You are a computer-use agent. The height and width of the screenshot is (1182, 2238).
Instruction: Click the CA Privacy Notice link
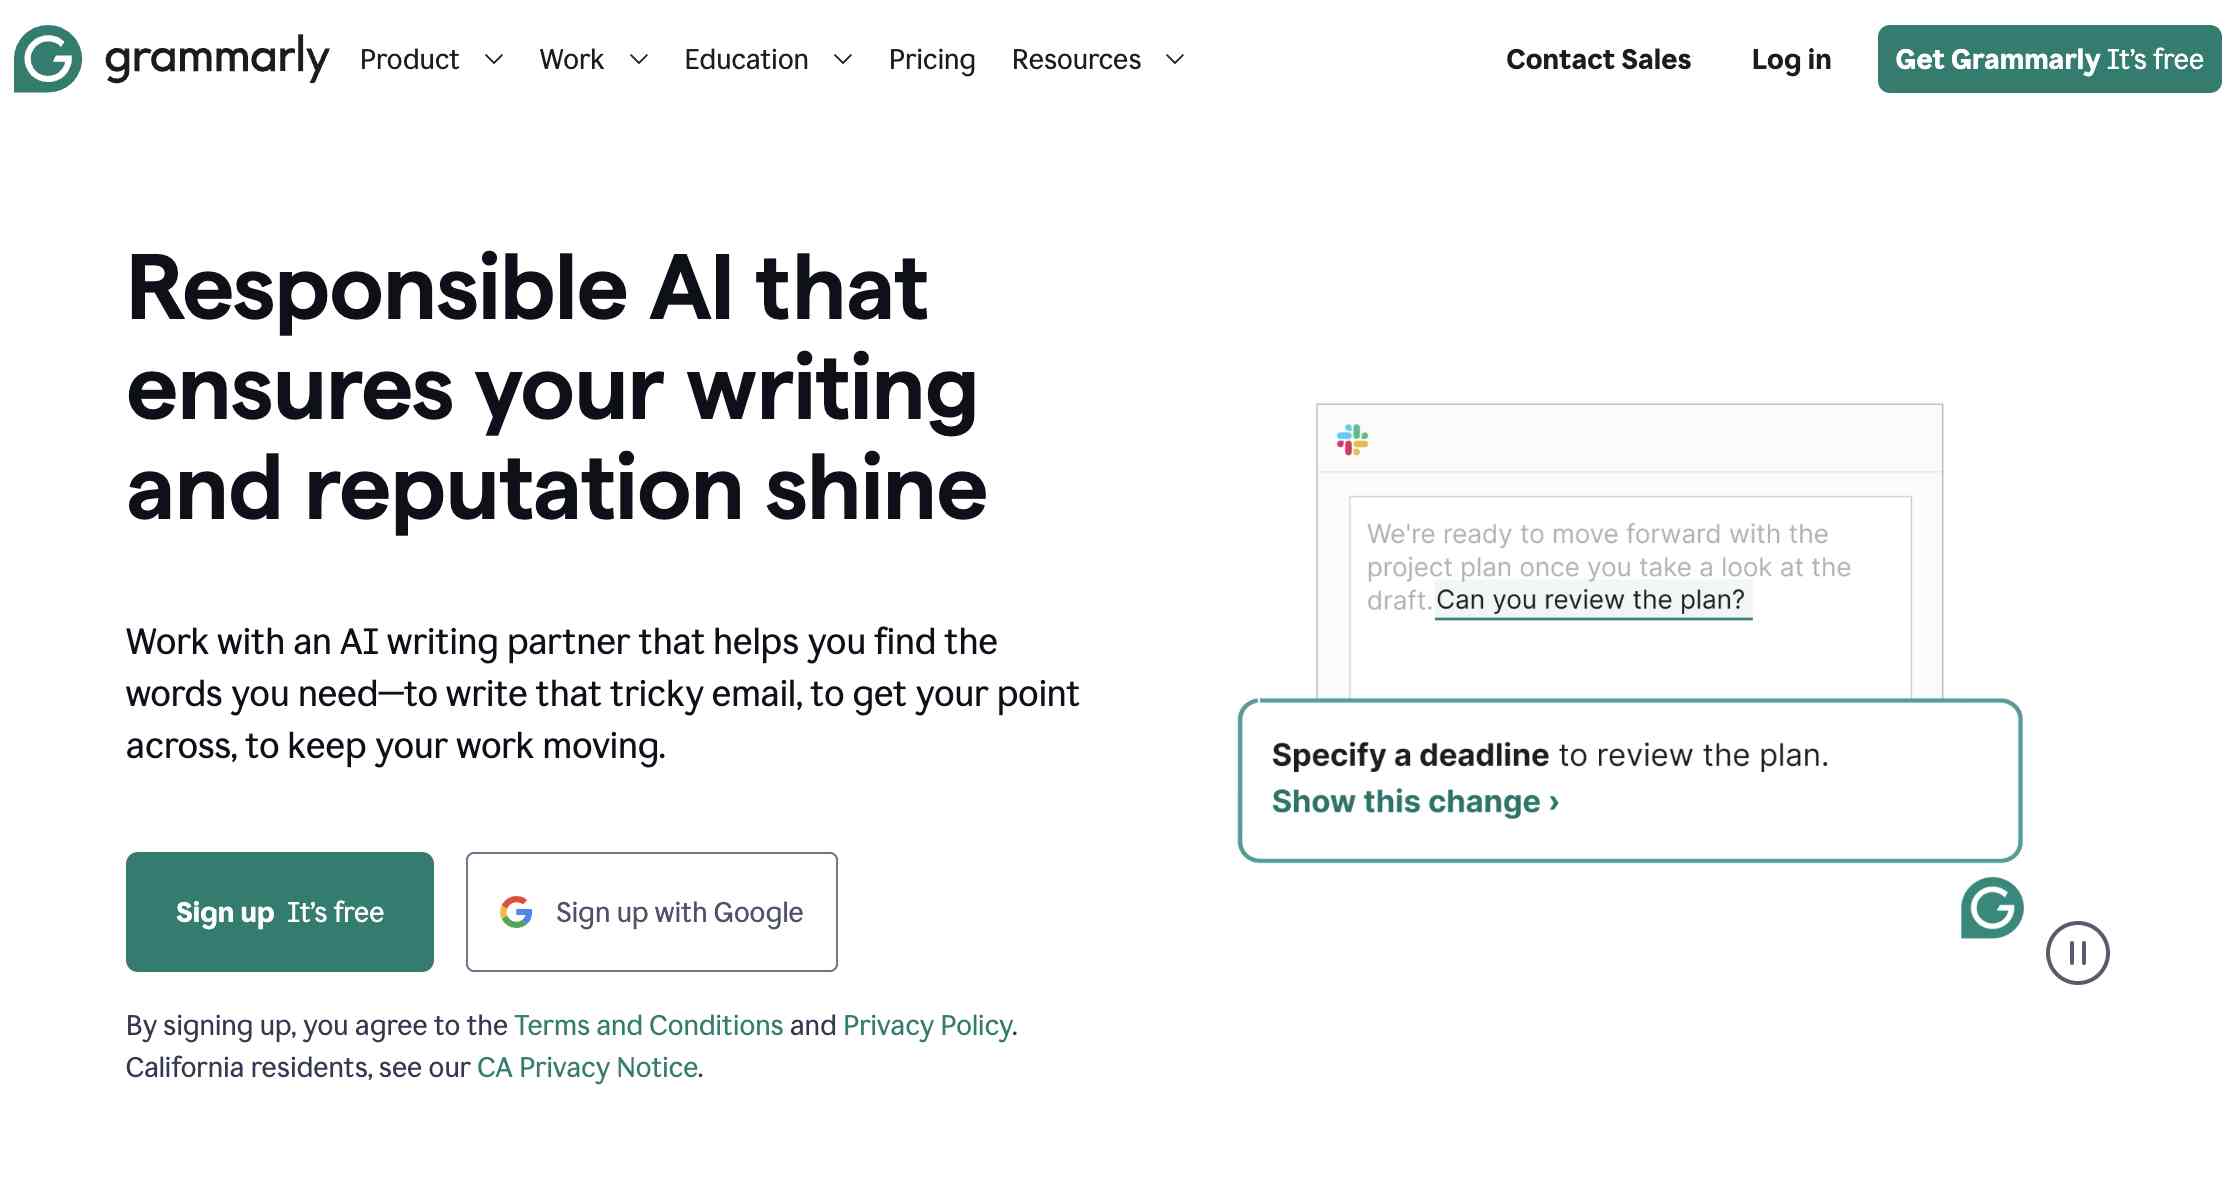coord(586,1065)
